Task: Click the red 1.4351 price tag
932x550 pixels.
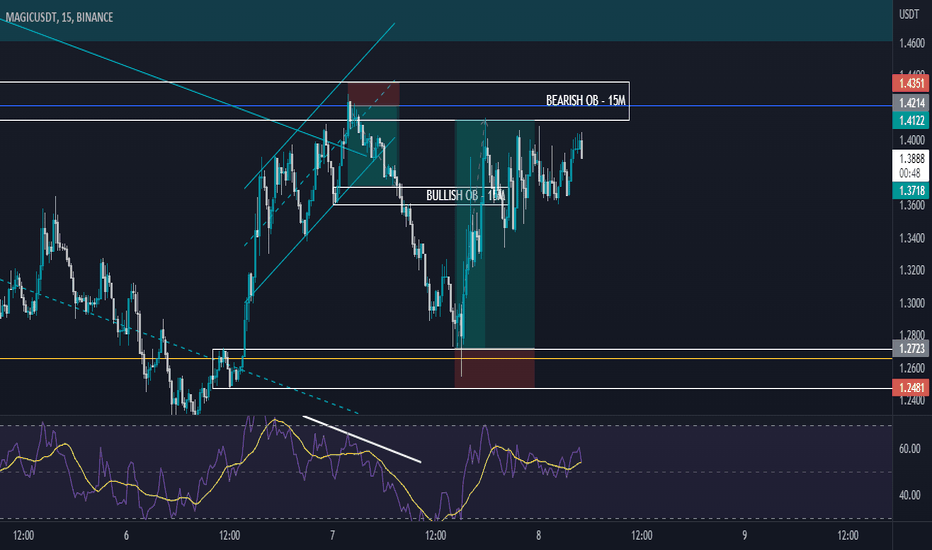Action: tap(911, 83)
